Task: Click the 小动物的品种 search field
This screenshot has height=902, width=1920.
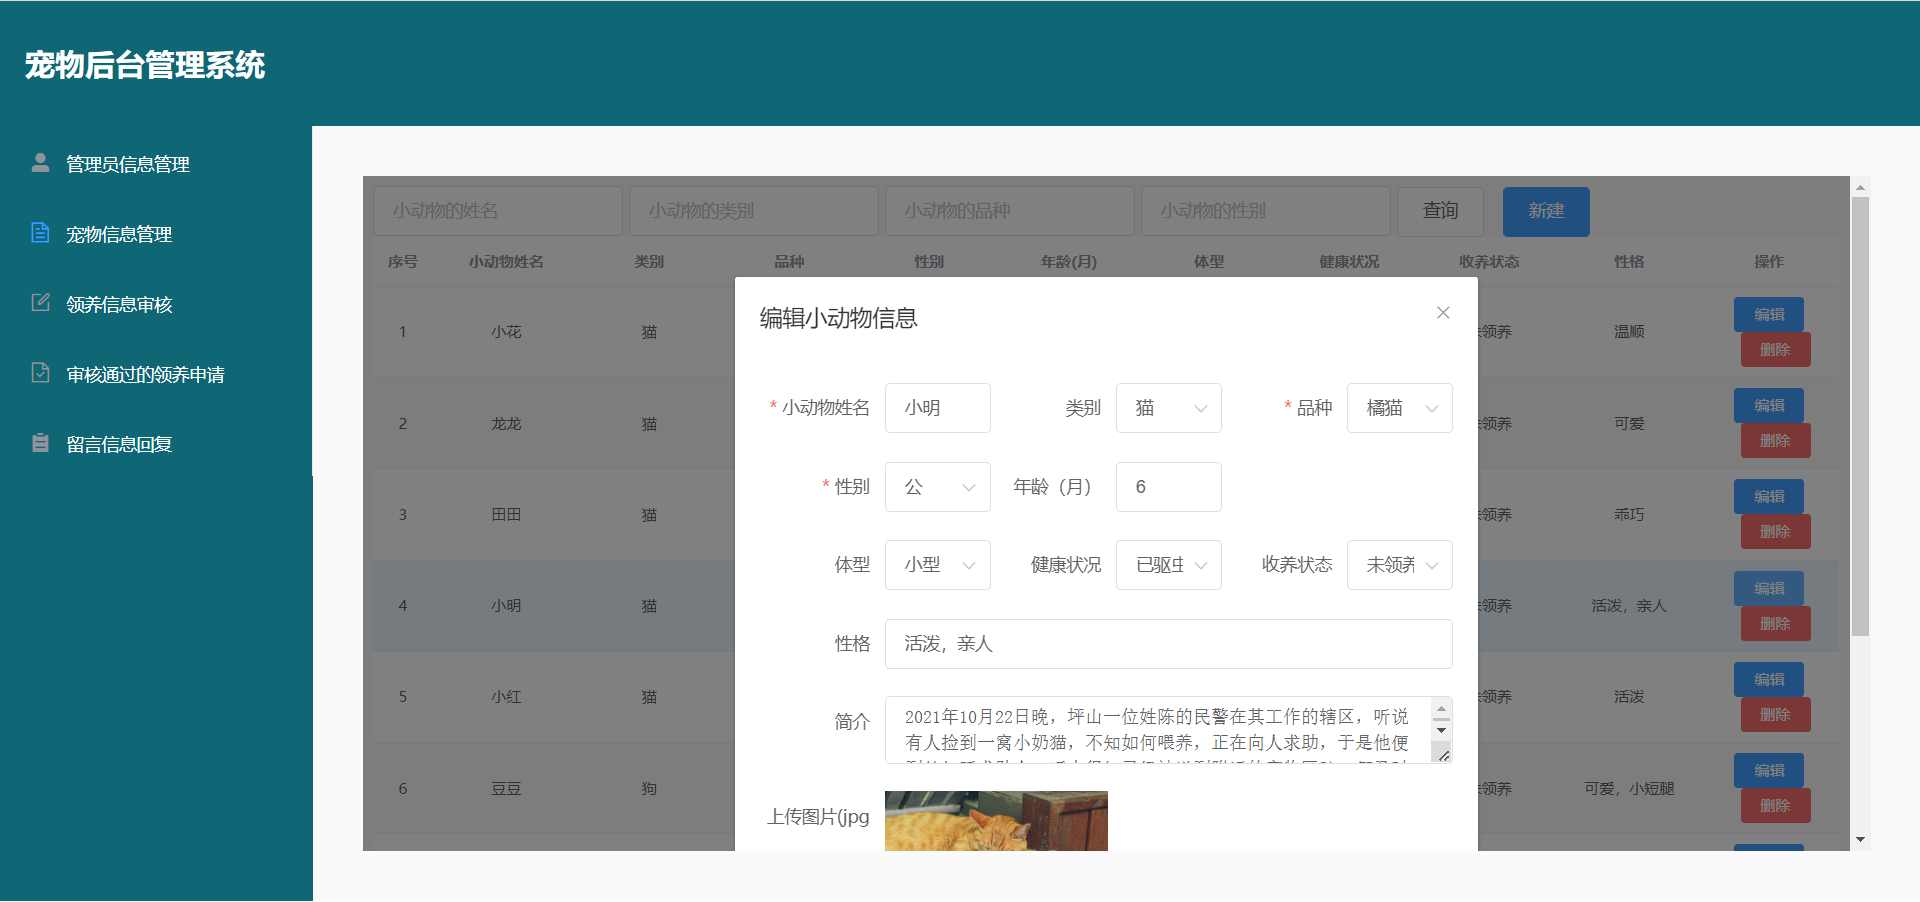Action: click(1010, 211)
